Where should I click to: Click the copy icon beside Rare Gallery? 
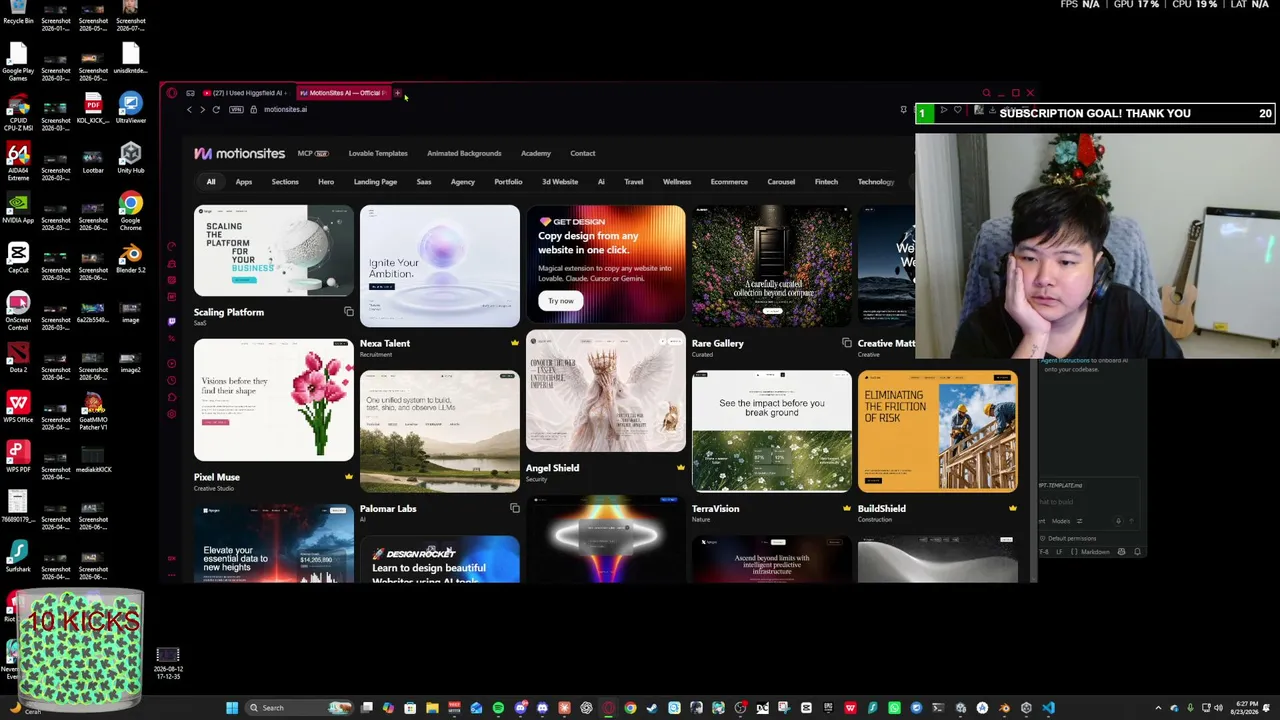[846, 343]
